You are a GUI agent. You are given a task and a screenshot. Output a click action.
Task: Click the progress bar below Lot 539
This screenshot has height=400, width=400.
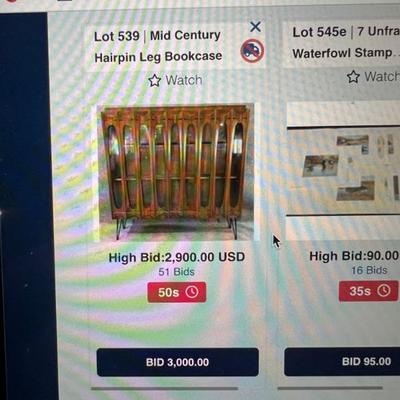point(165,388)
